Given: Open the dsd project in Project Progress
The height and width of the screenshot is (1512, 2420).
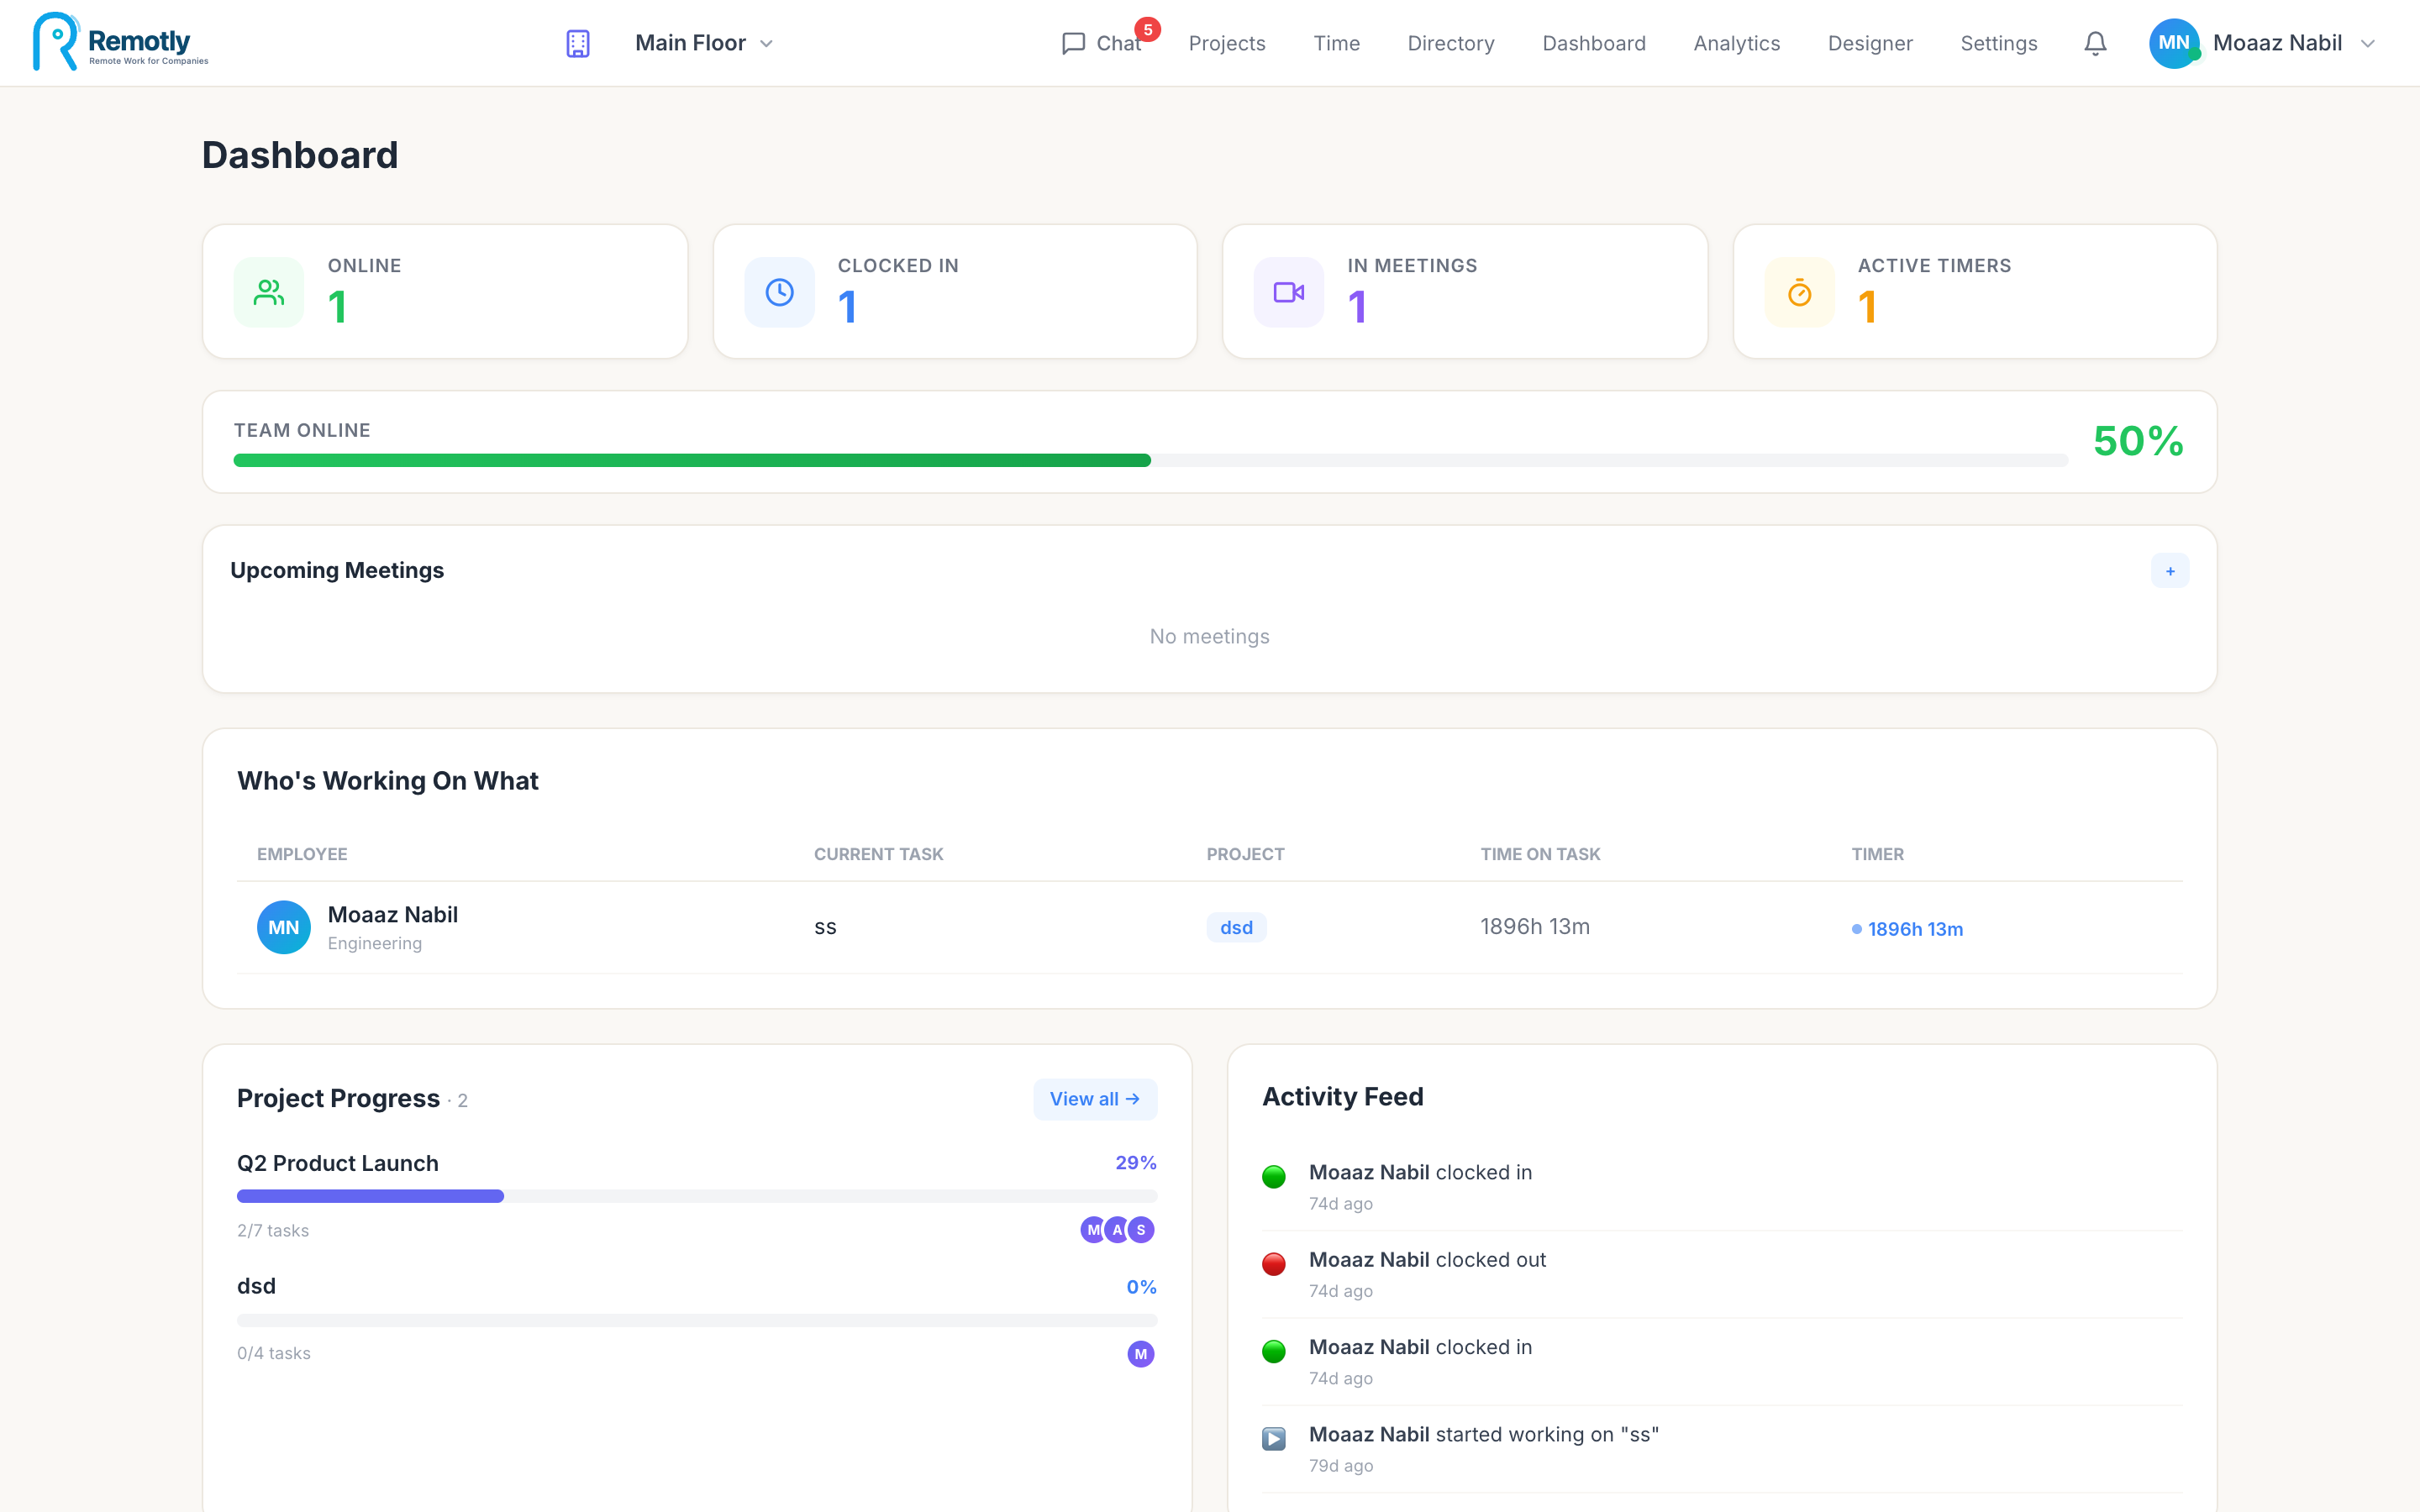Looking at the screenshot, I should (256, 1286).
